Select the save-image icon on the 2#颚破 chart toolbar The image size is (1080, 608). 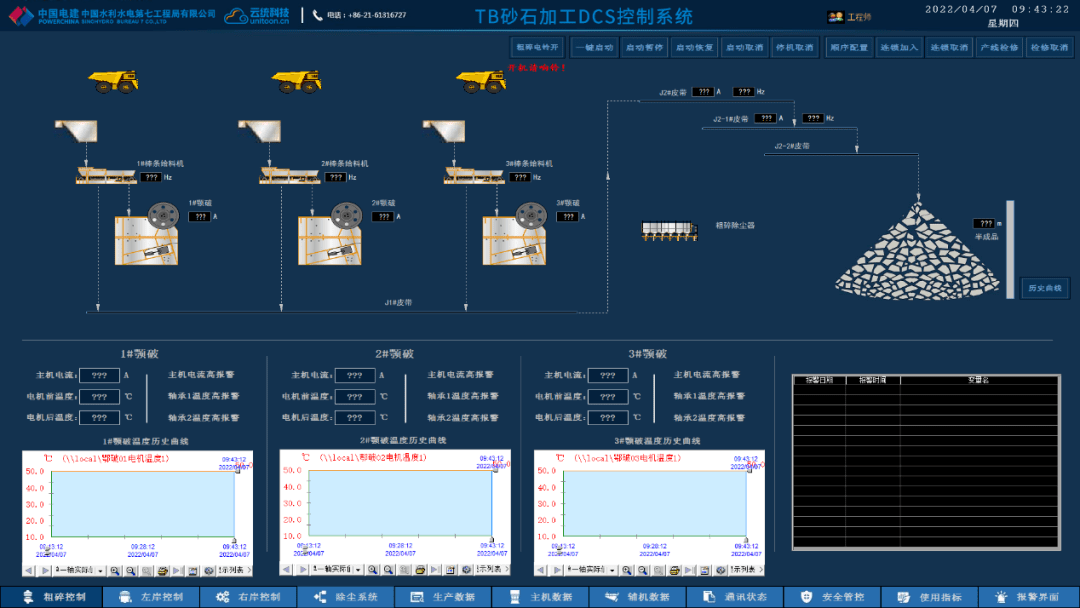(452, 571)
